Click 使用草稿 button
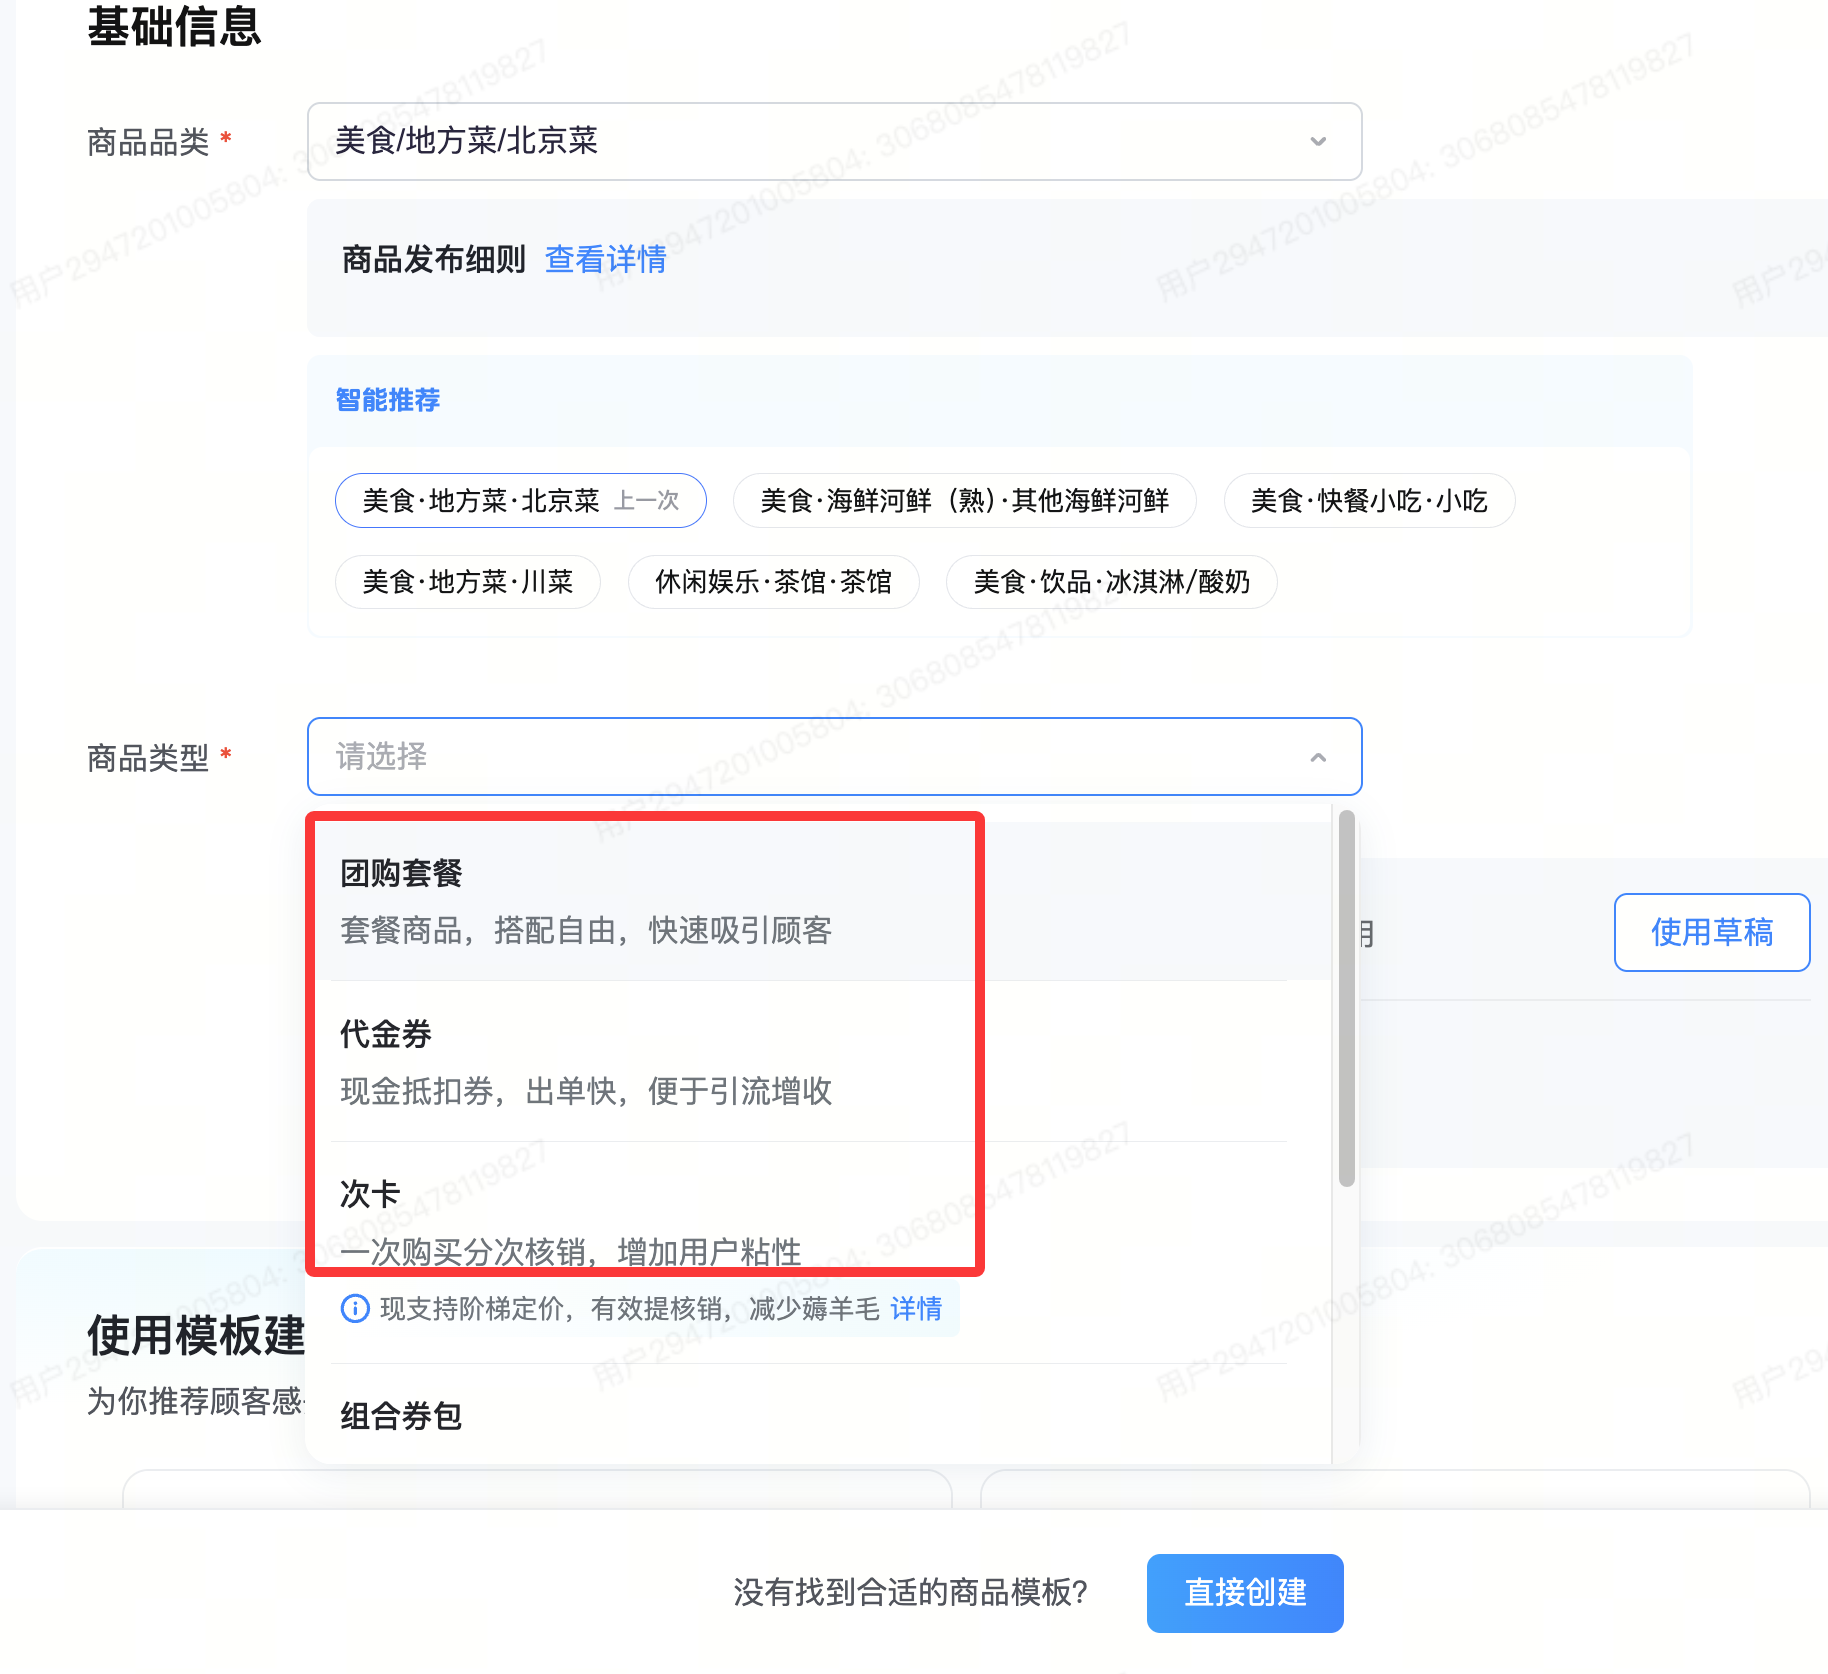1828x1674 pixels. pyautogui.click(x=1711, y=932)
